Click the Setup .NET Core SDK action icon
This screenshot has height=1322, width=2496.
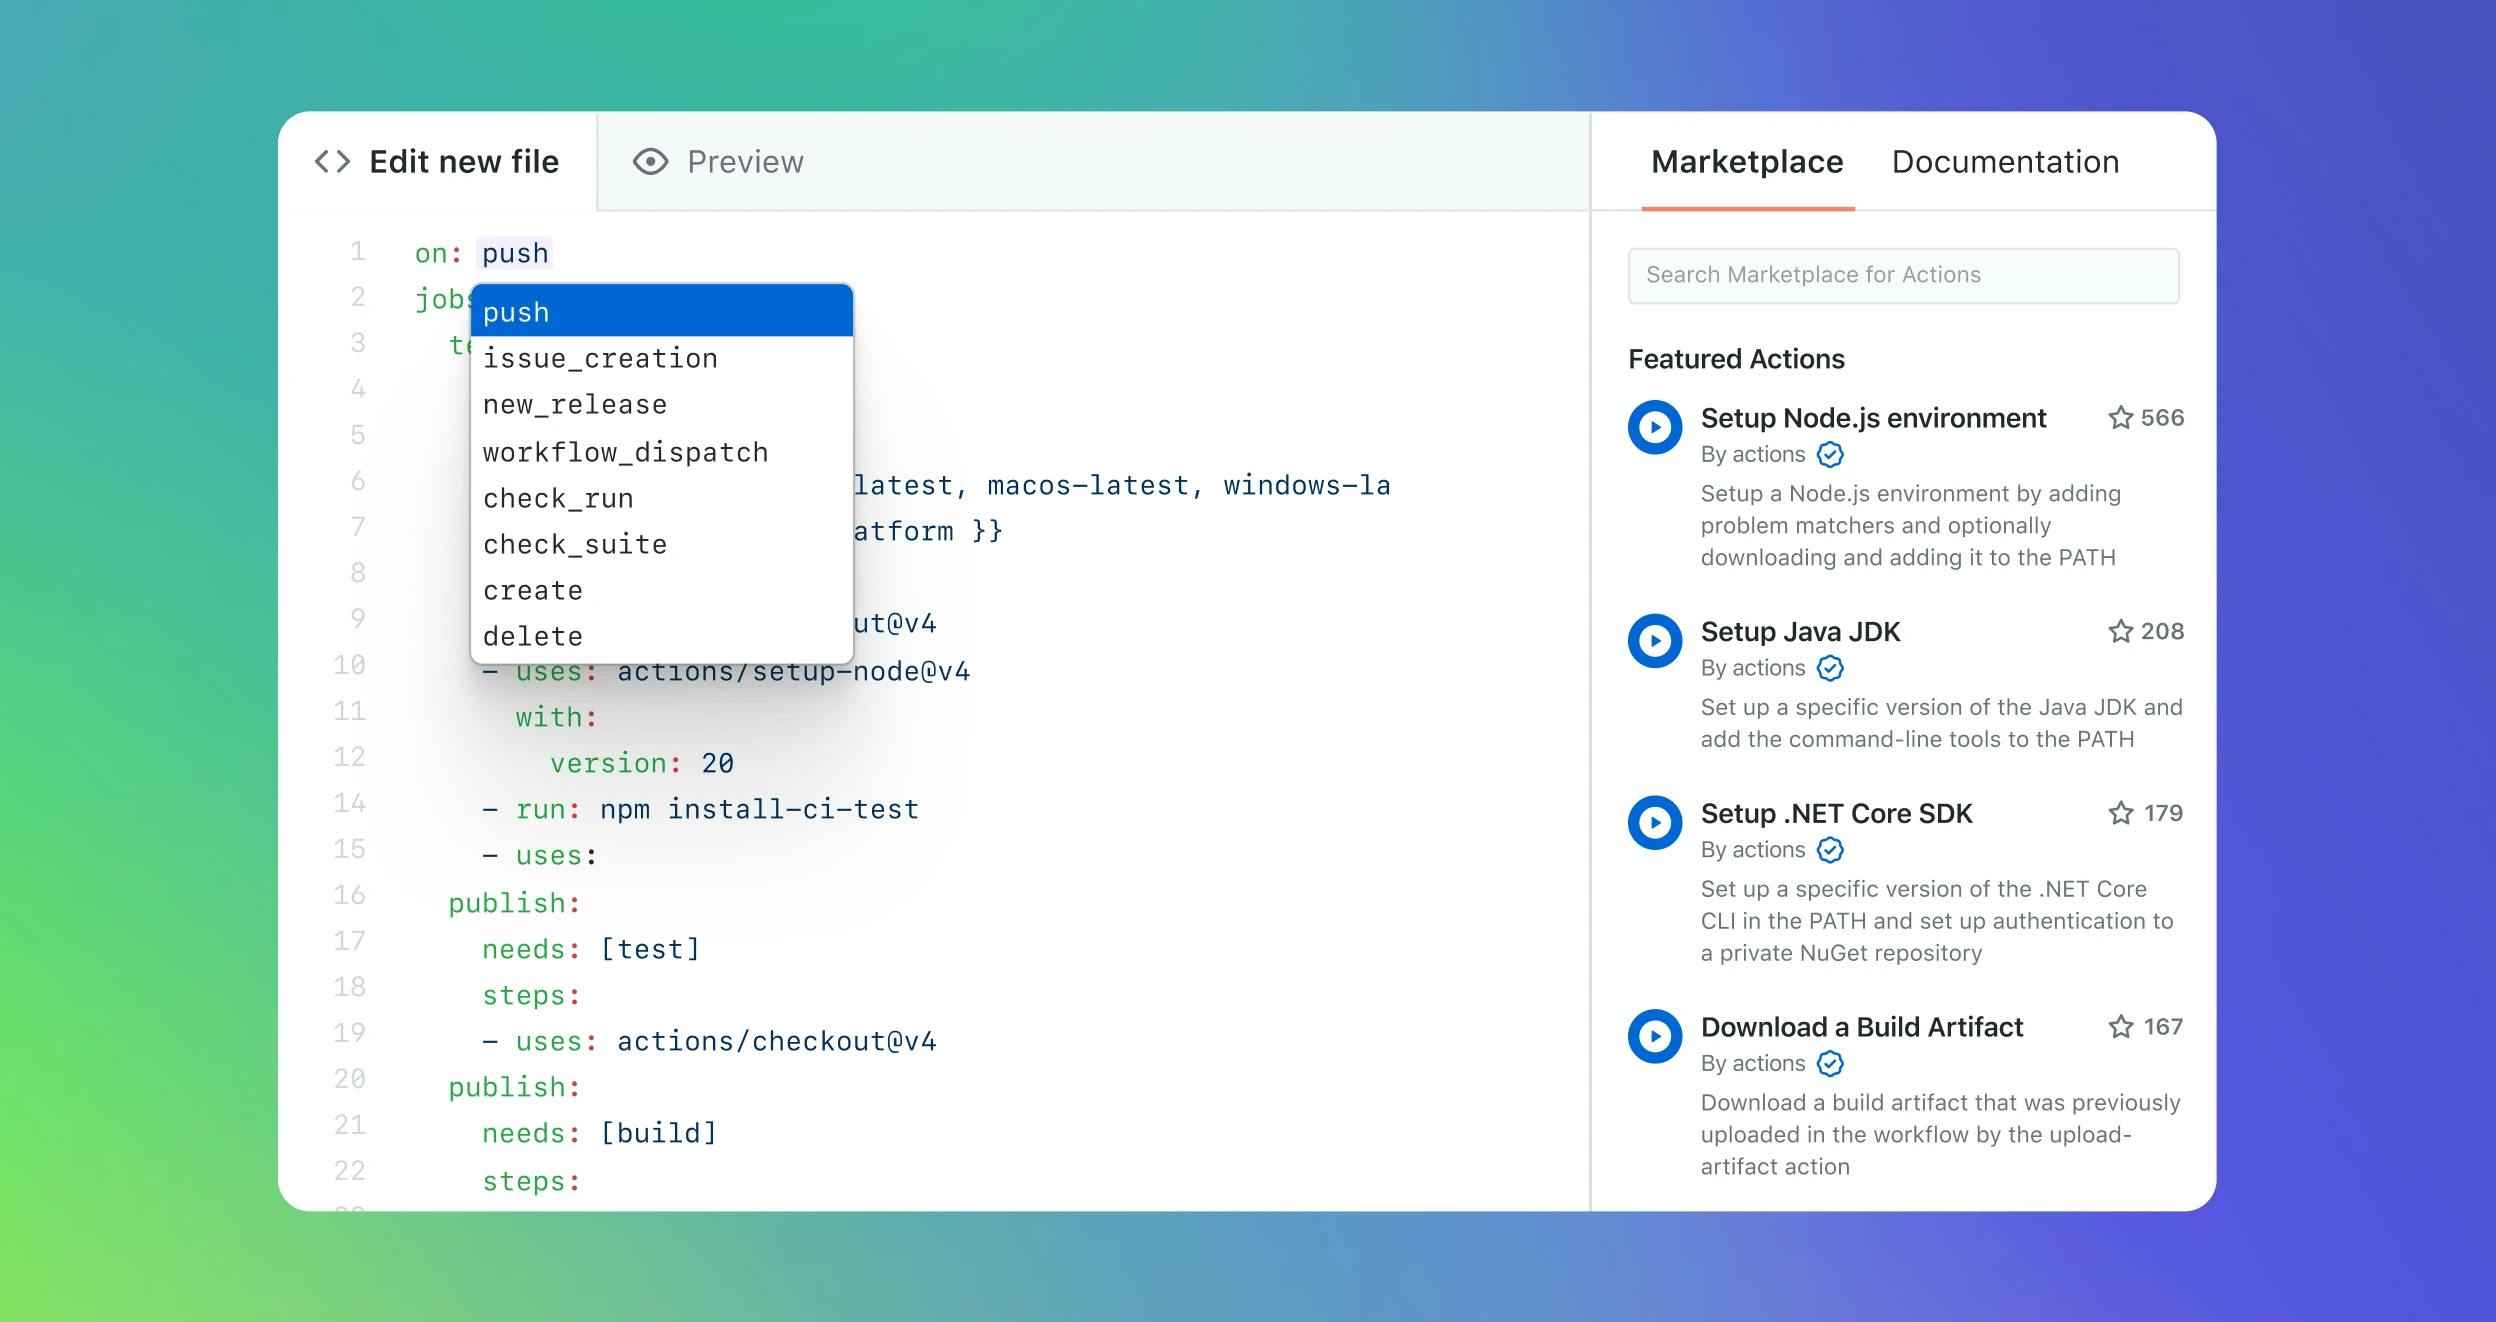tap(1656, 820)
